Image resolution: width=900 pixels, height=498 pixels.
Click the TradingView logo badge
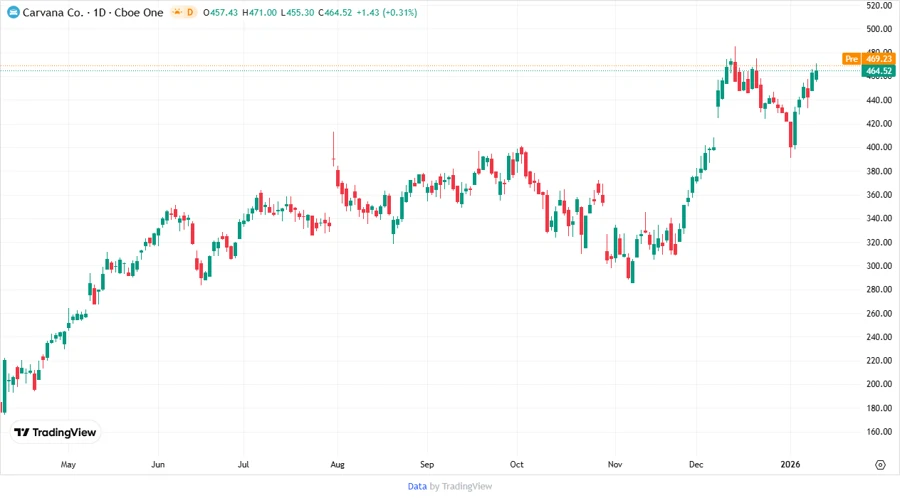point(56,433)
